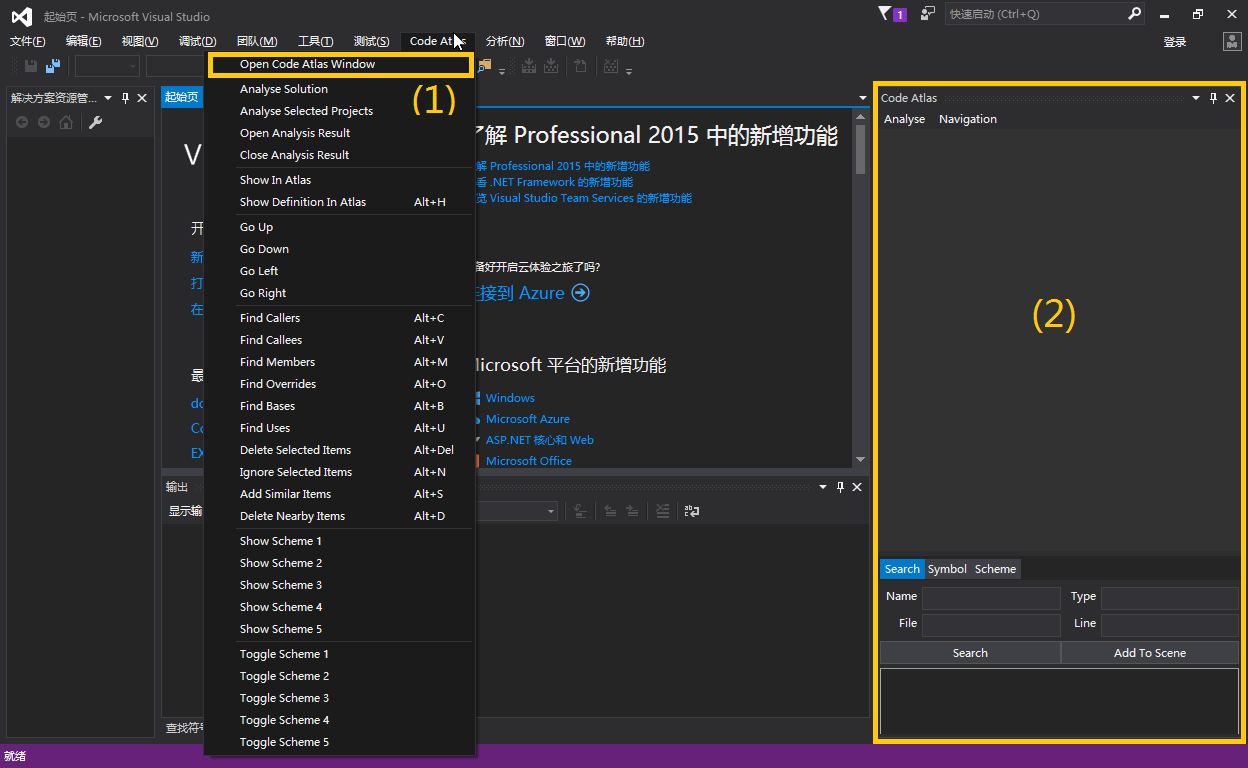Open the output source dropdown in Output panel
The height and width of the screenshot is (768, 1248).
pos(549,511)
